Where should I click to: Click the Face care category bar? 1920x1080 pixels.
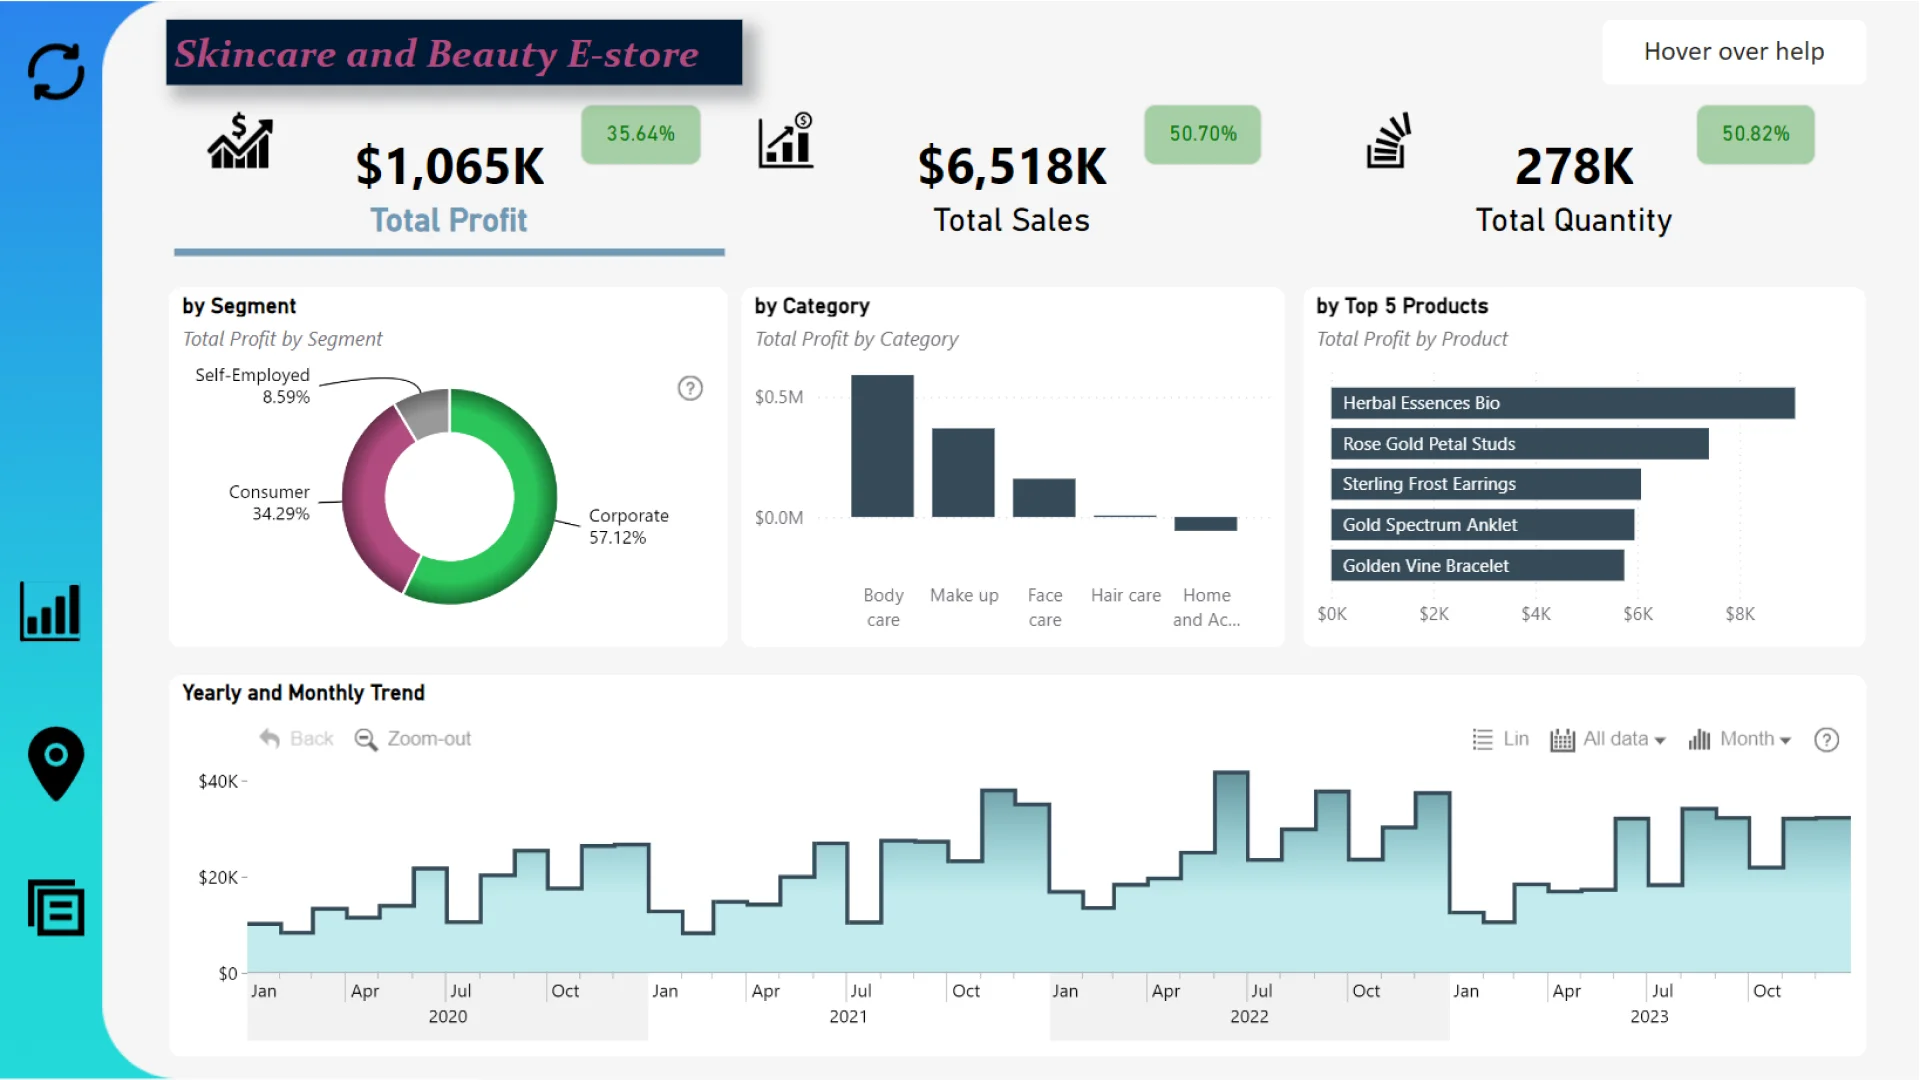pyautogui.click(x=1044, y=498)
